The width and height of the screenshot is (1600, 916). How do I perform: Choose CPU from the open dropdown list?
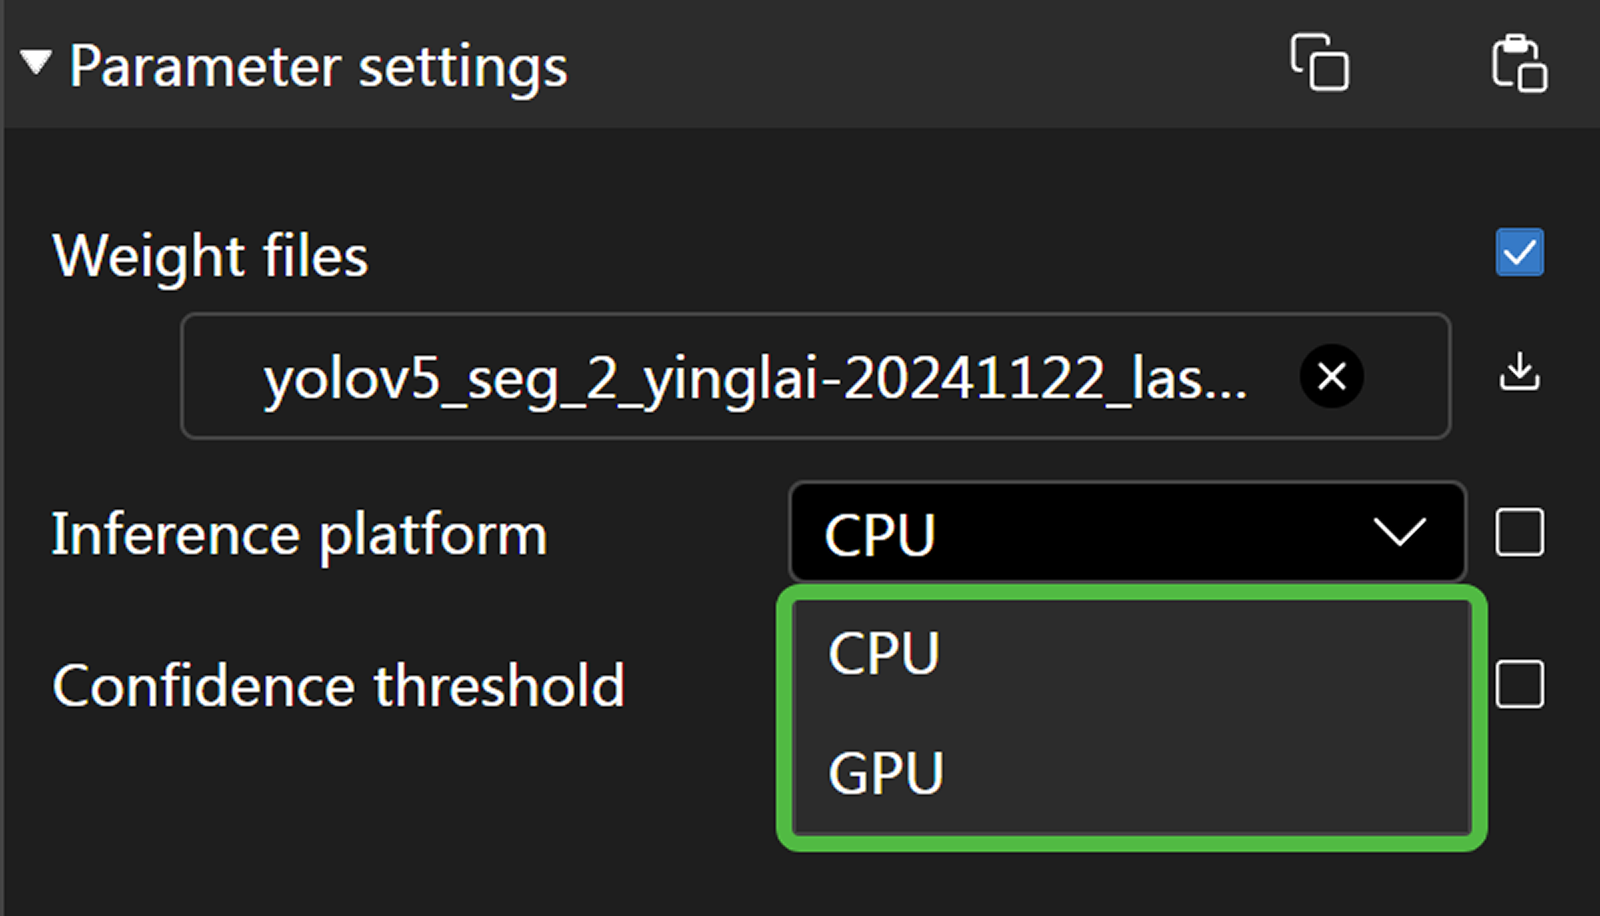[x=884, y=654]
